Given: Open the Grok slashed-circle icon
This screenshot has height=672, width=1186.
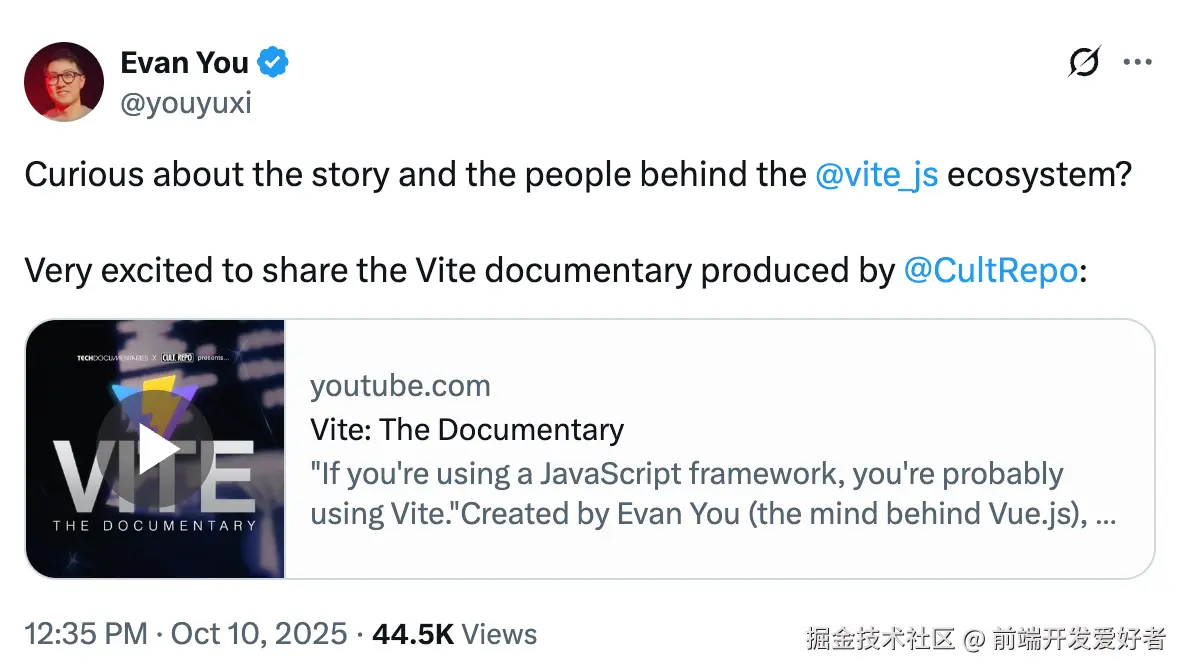Looking at the screenshot, I should pos(1084,63).
